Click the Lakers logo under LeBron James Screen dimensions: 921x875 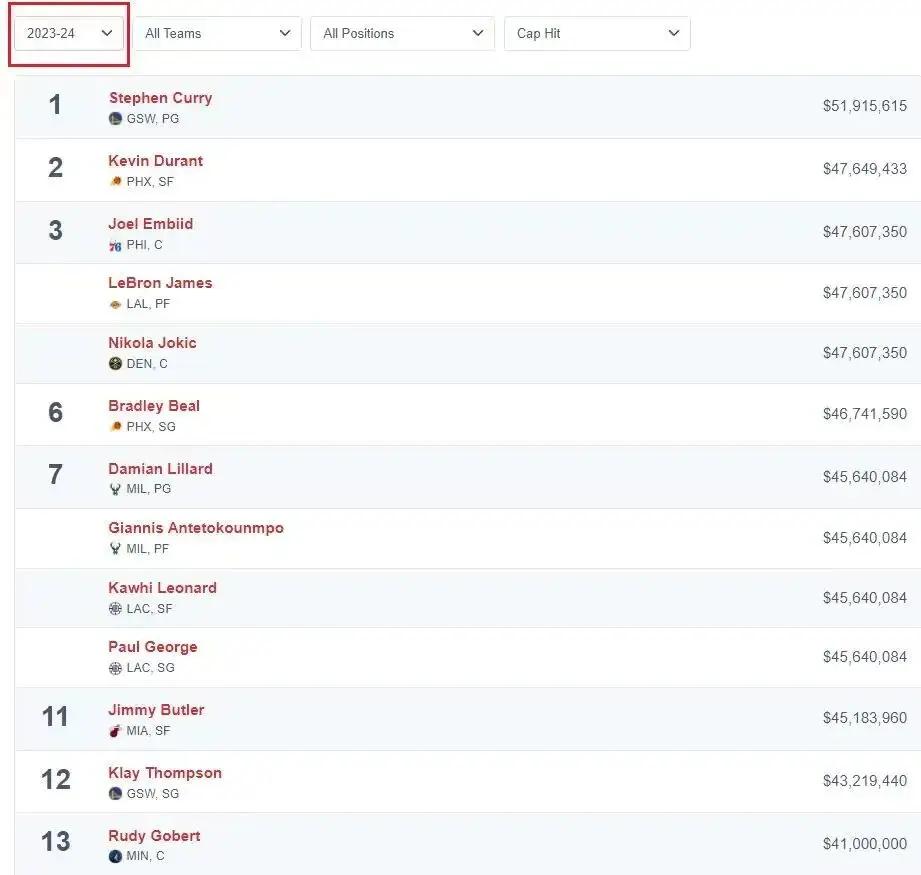115,304
